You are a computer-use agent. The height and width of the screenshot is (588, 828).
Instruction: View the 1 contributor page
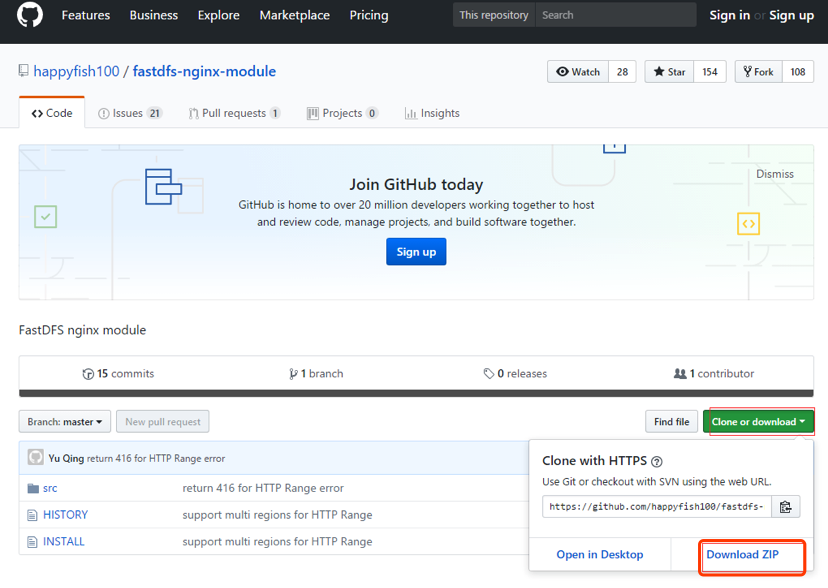pos(714,374)
